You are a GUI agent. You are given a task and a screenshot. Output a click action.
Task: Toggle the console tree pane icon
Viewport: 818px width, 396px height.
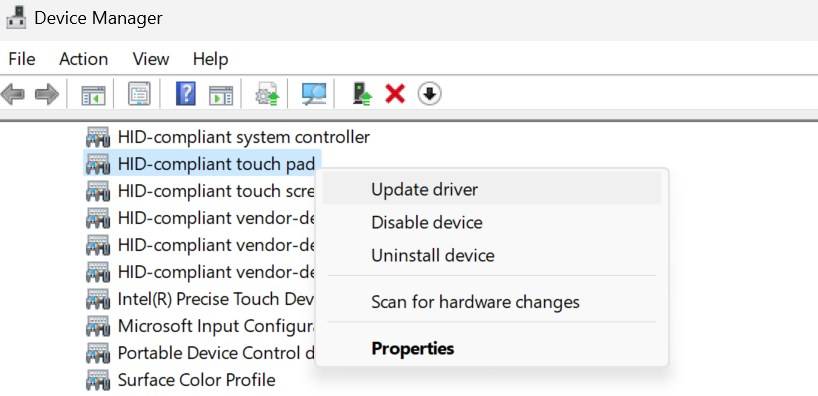click(x=93, y=95)
